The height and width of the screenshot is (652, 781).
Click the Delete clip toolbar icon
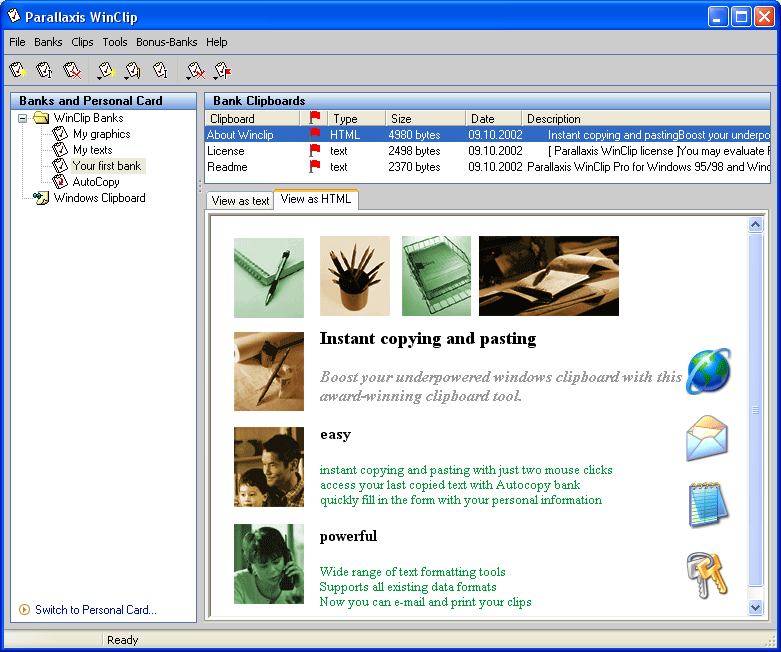pyautogui.click(x=195, y=70)
